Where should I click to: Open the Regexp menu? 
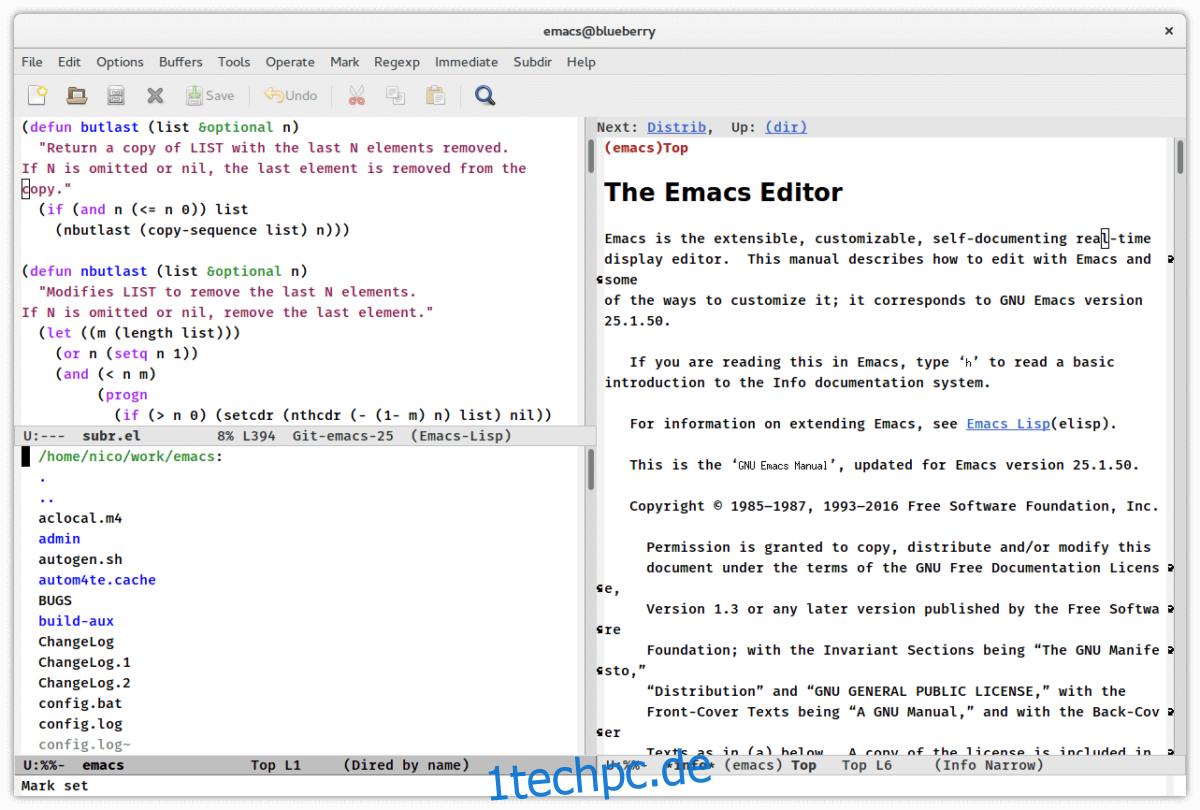point(397,62)
